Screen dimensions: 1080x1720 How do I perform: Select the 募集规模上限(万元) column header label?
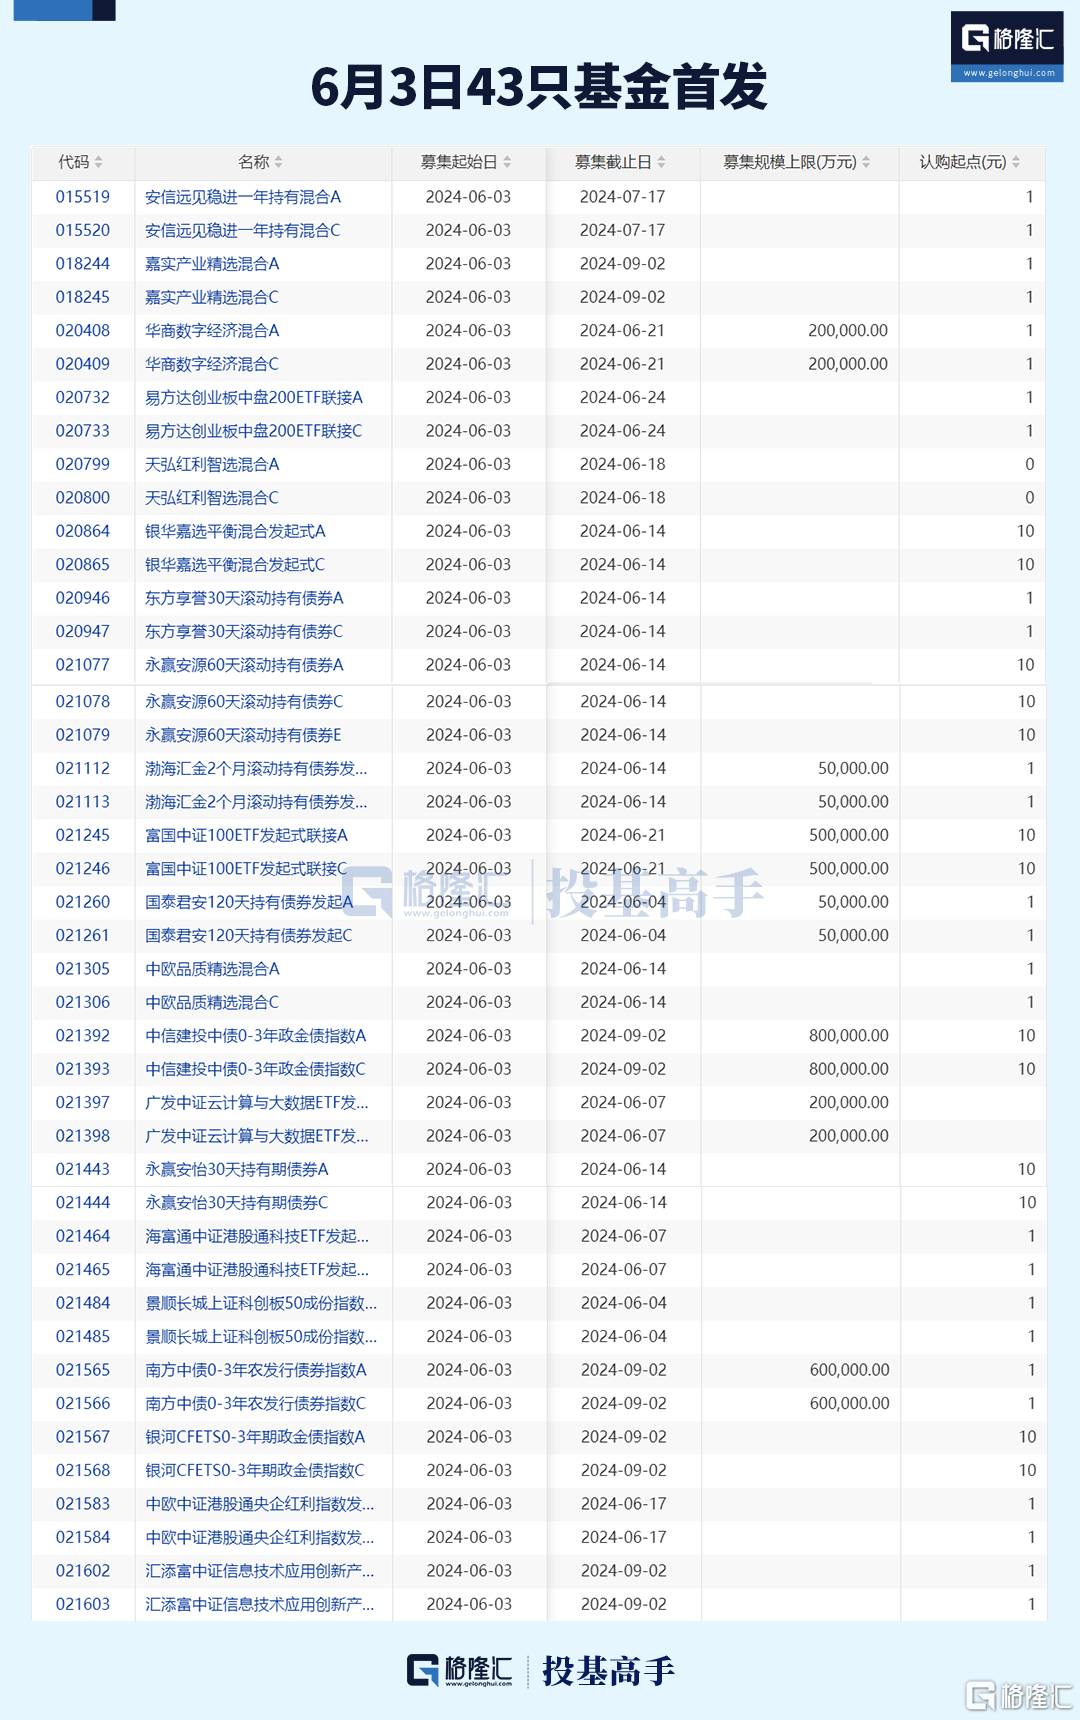coord(790,162)
